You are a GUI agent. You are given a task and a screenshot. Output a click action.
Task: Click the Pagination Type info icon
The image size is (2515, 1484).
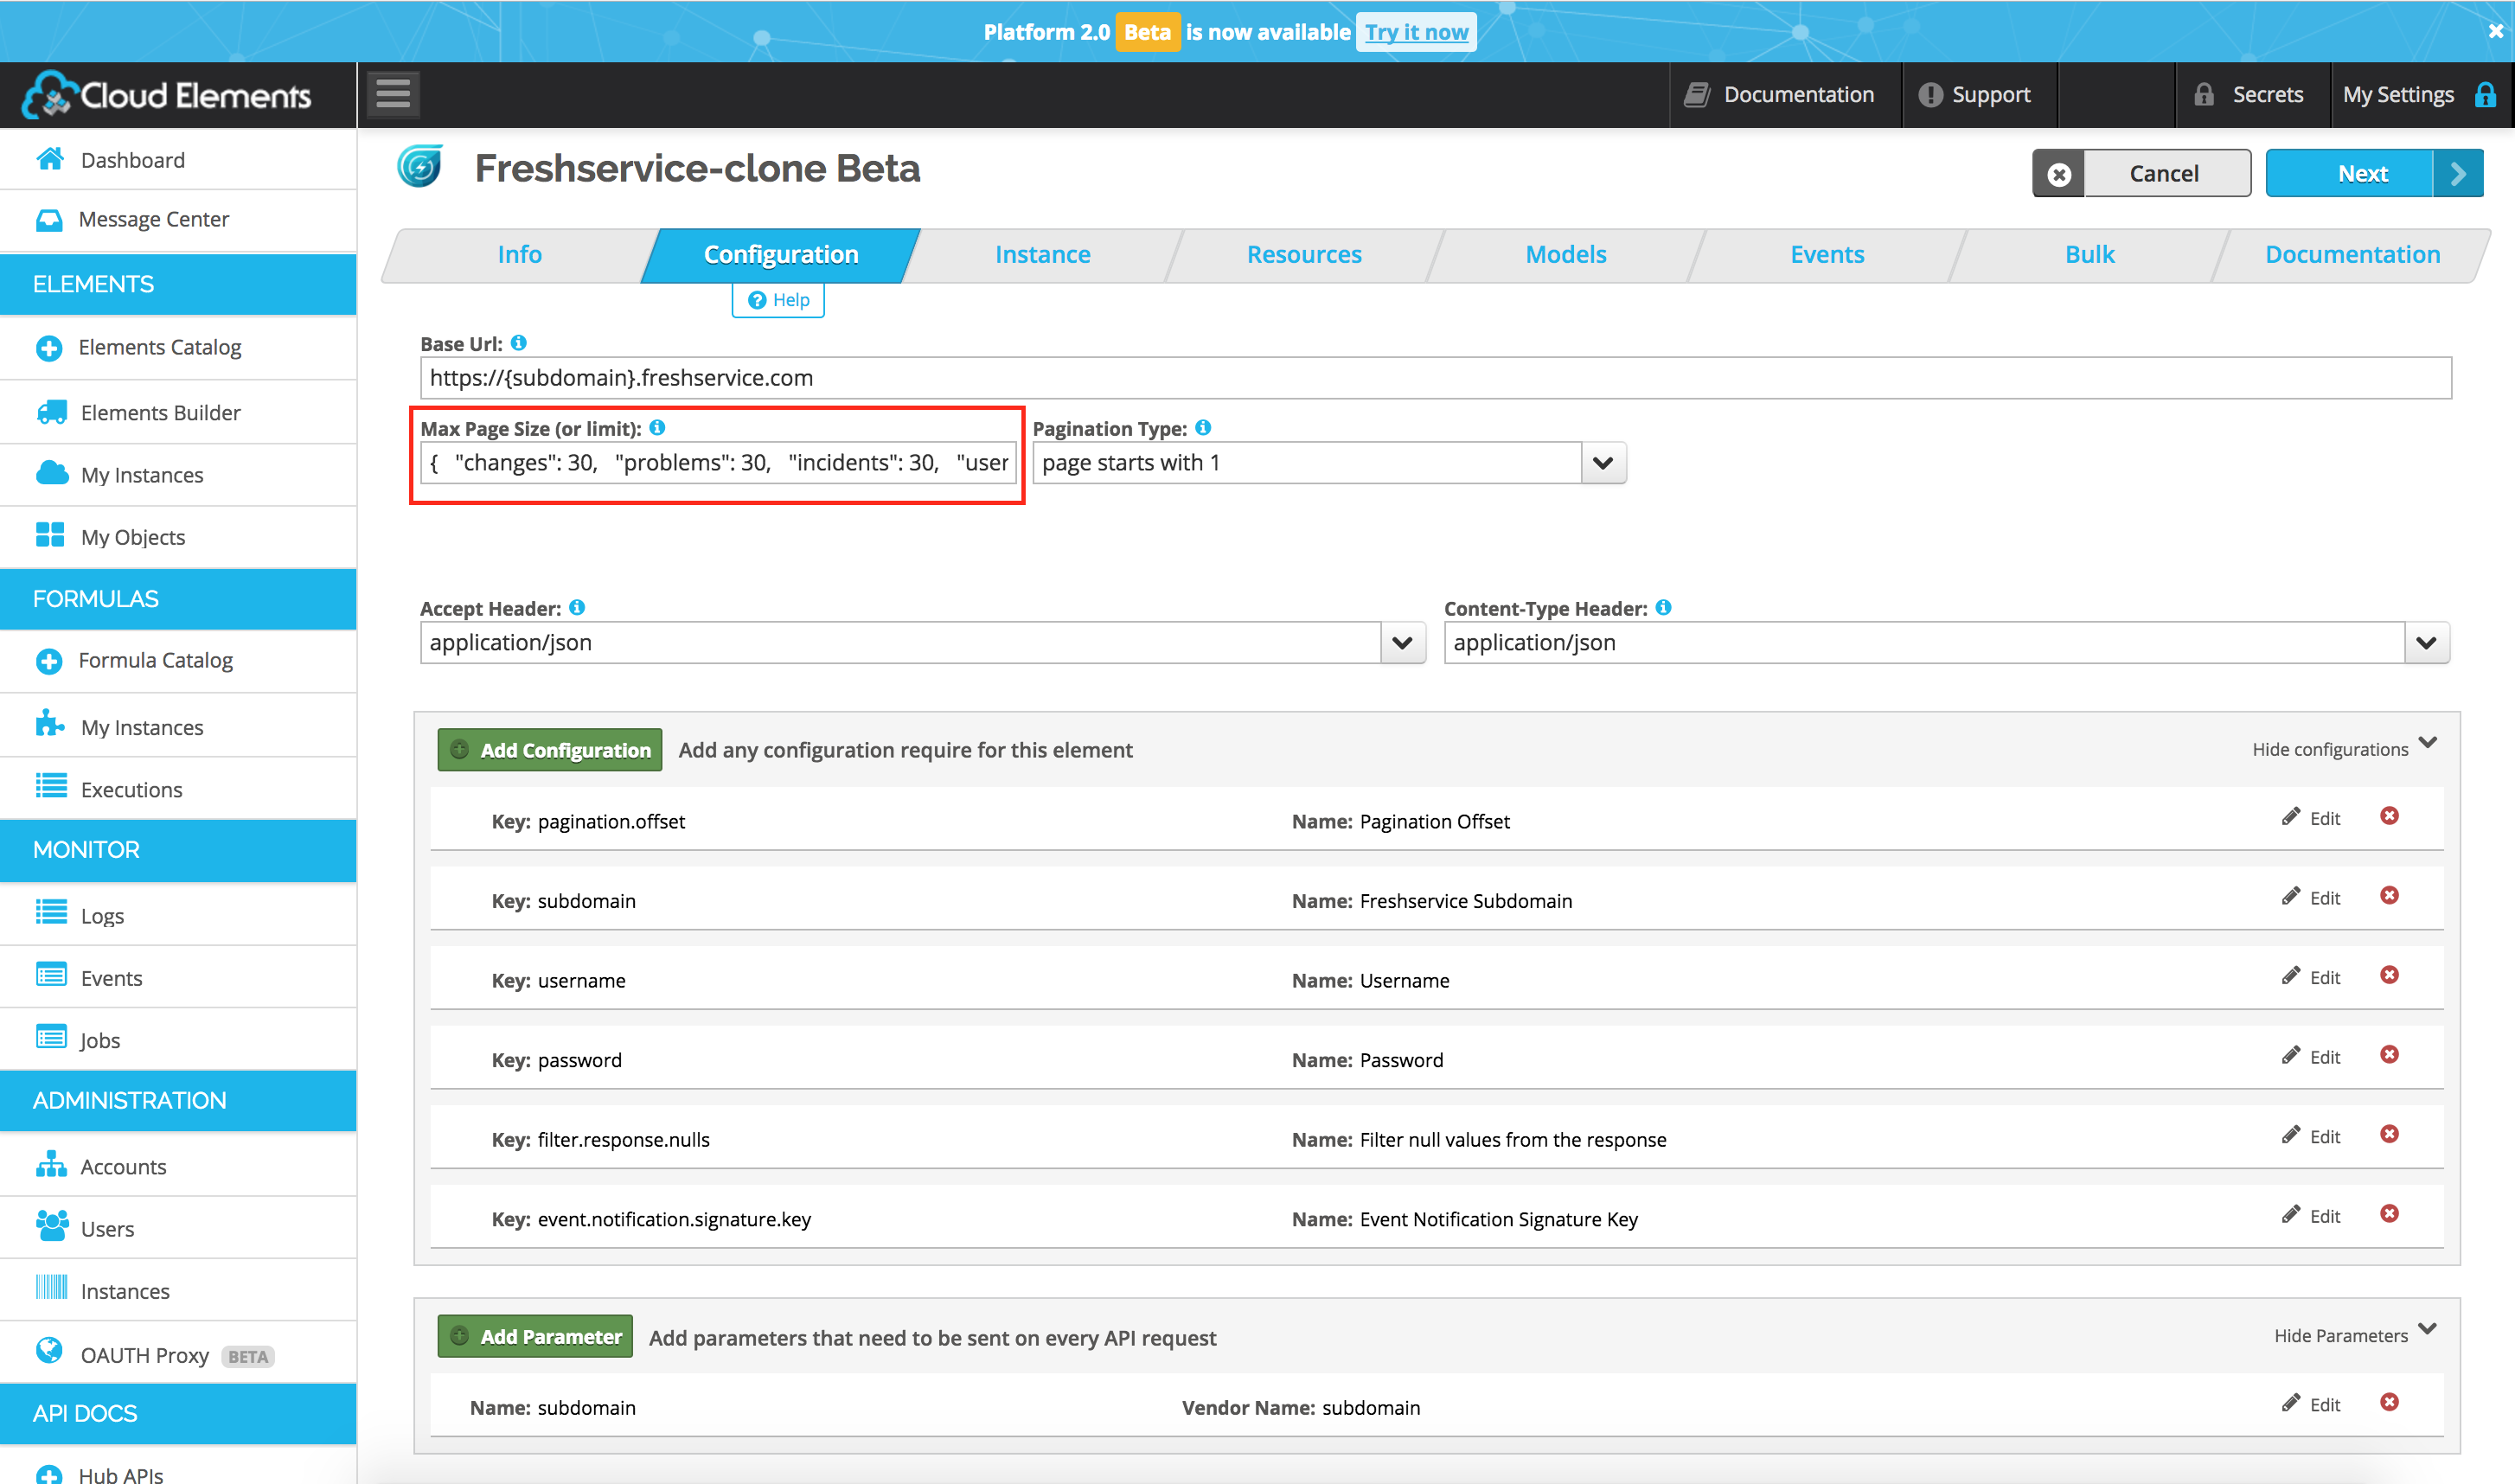[1203, 427]
